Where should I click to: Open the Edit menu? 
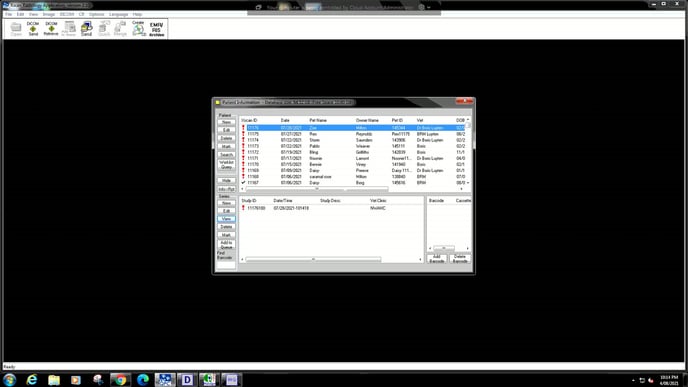click(20, 14)
